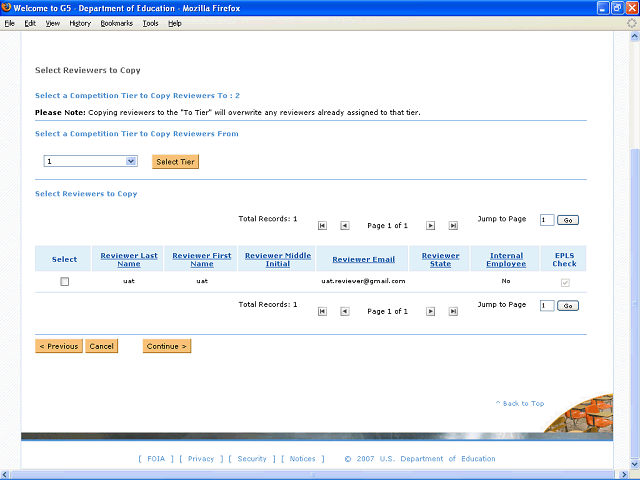This screenshot has height=480, width=640.
Task: Open the History menu
Action: click(80, 23)
